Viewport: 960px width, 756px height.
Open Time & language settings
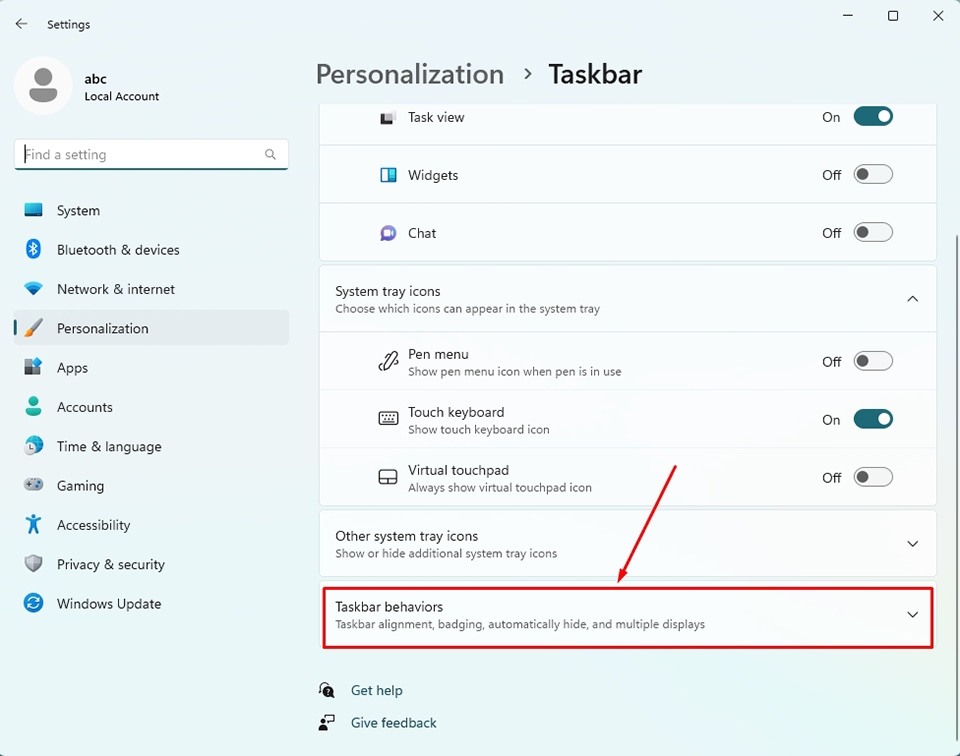click(151, 445)
